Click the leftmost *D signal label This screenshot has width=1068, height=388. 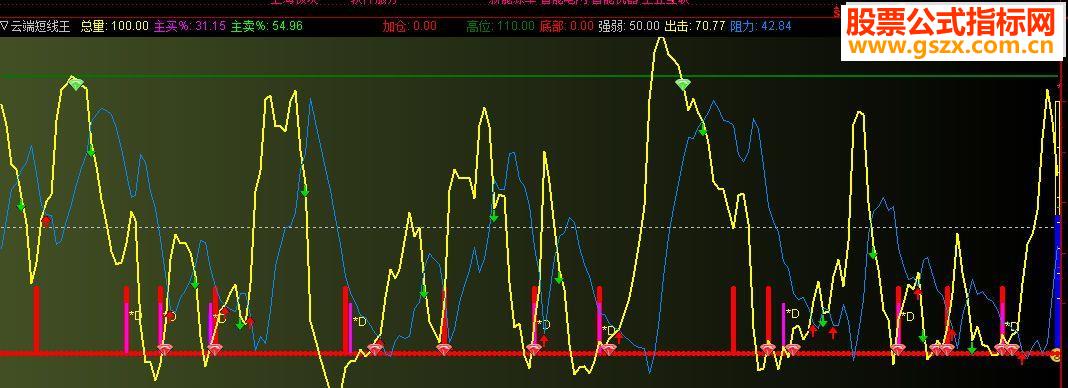tap(135, 315)
